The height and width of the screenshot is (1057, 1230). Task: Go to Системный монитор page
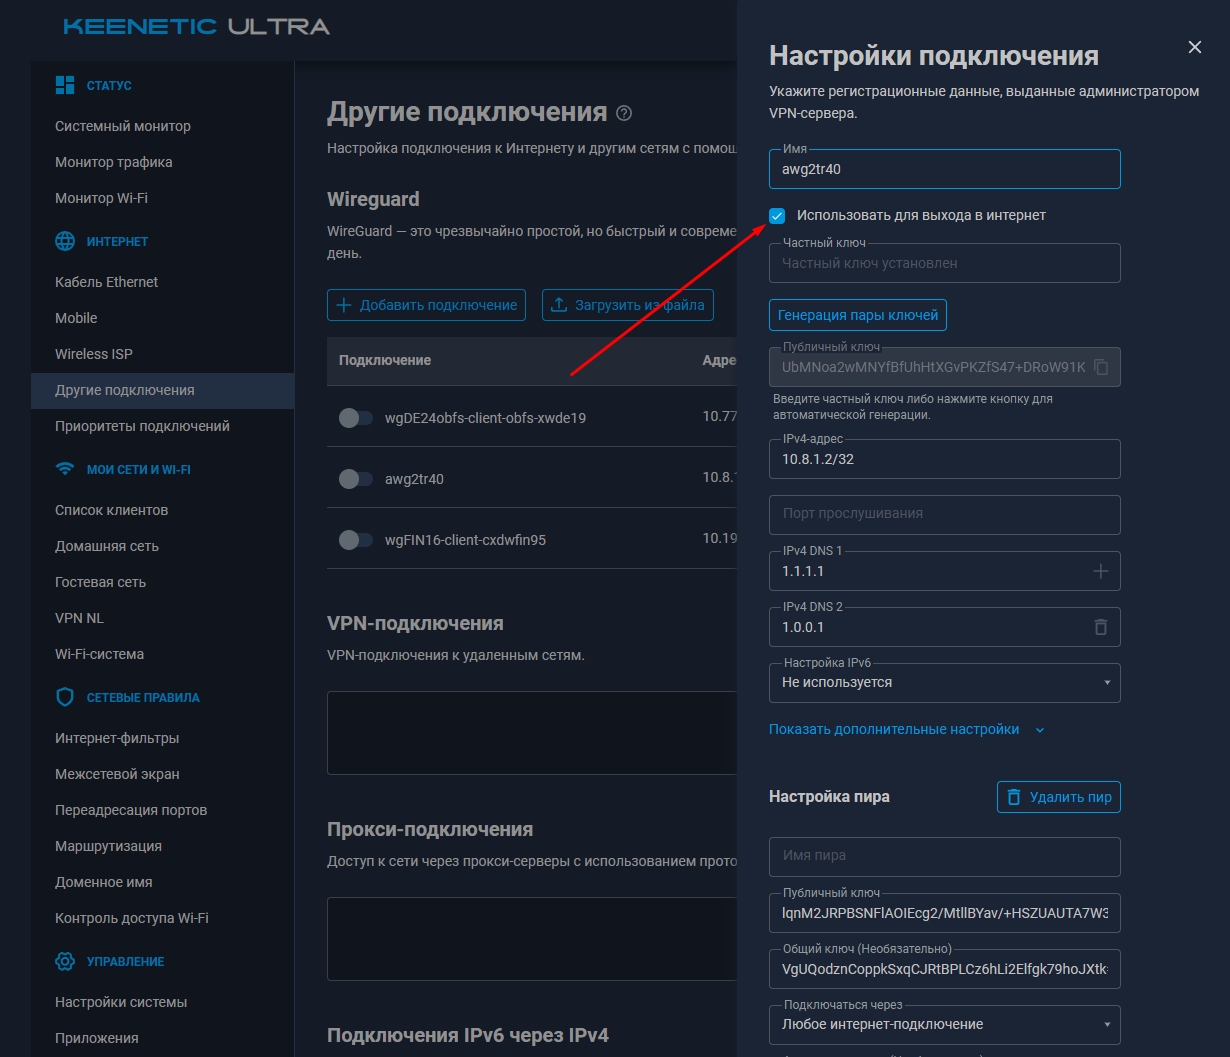pos(123,126)
